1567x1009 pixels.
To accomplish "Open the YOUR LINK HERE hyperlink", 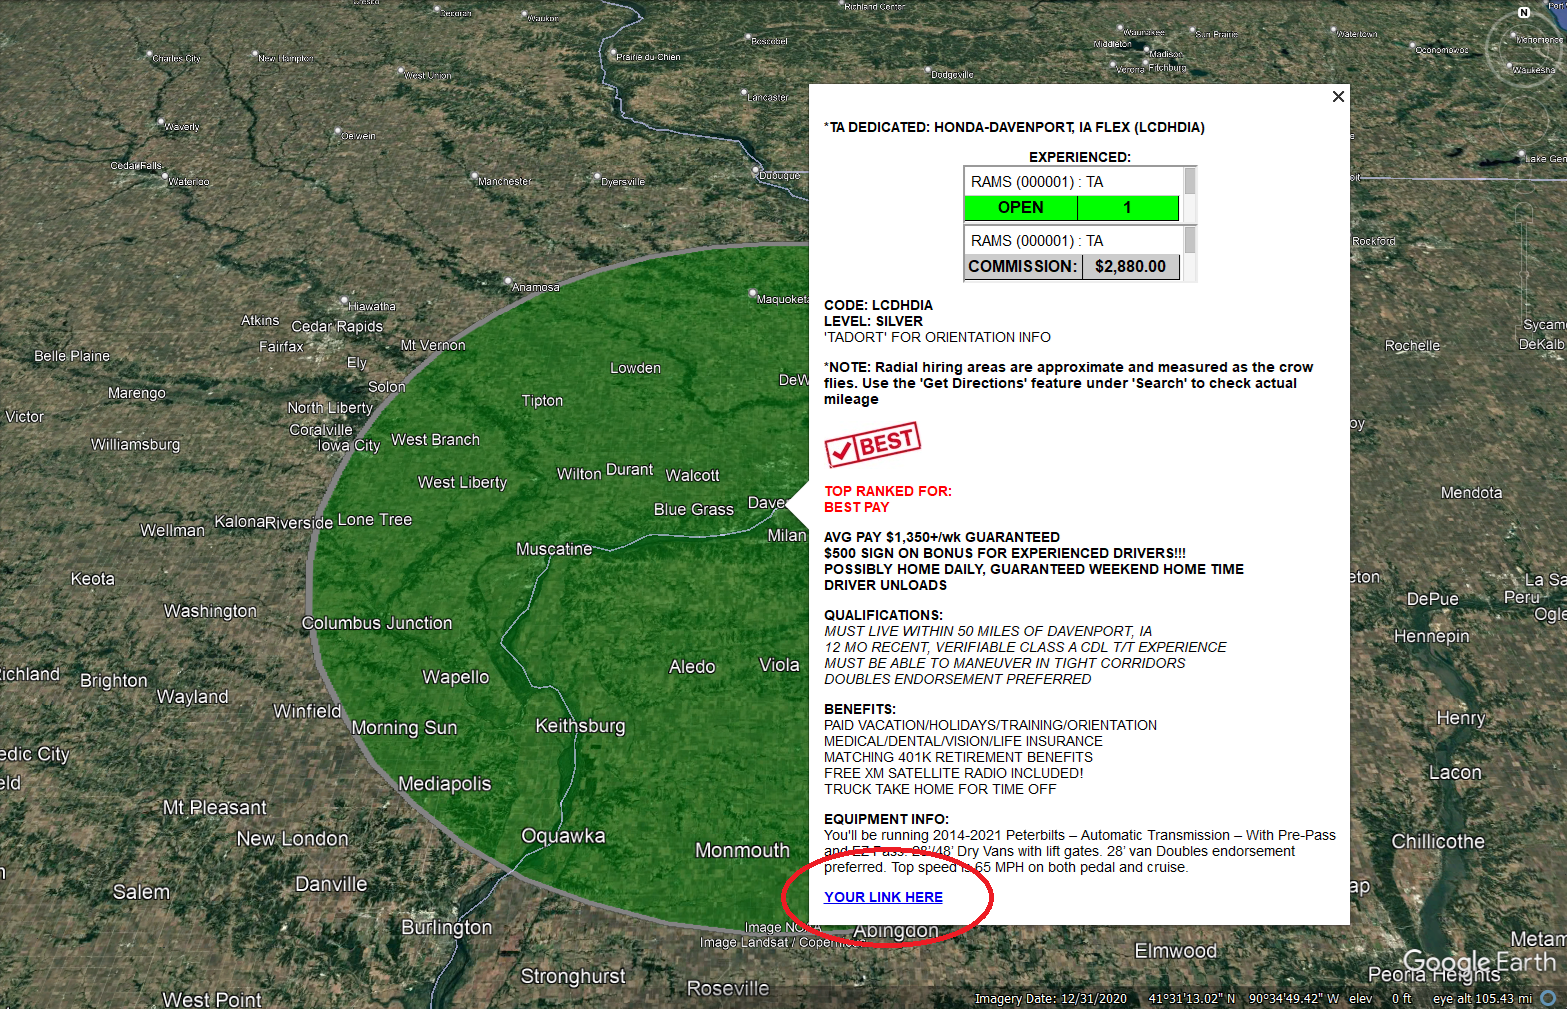I will (883, 897).
